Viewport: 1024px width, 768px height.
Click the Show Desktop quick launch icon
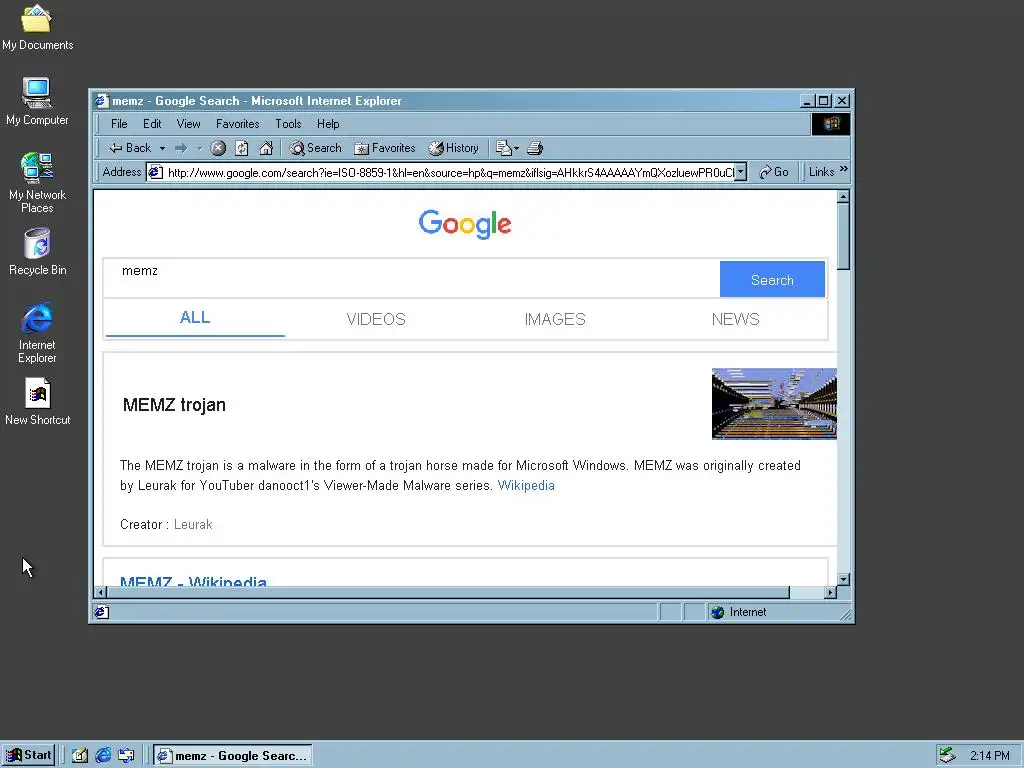click(x=80, y=756)
